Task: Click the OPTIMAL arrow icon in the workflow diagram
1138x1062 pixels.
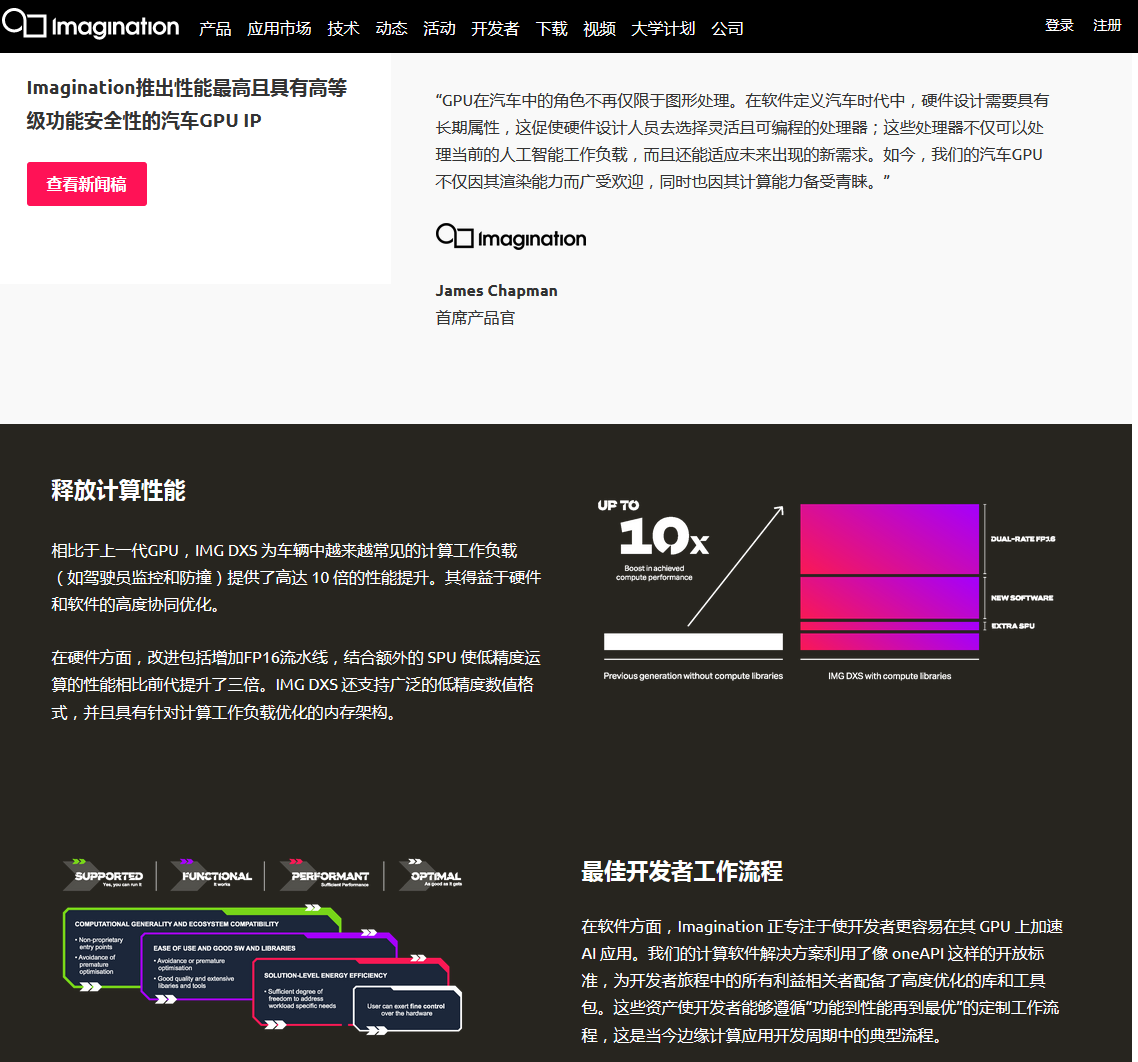Action: [x=433, y=874]
